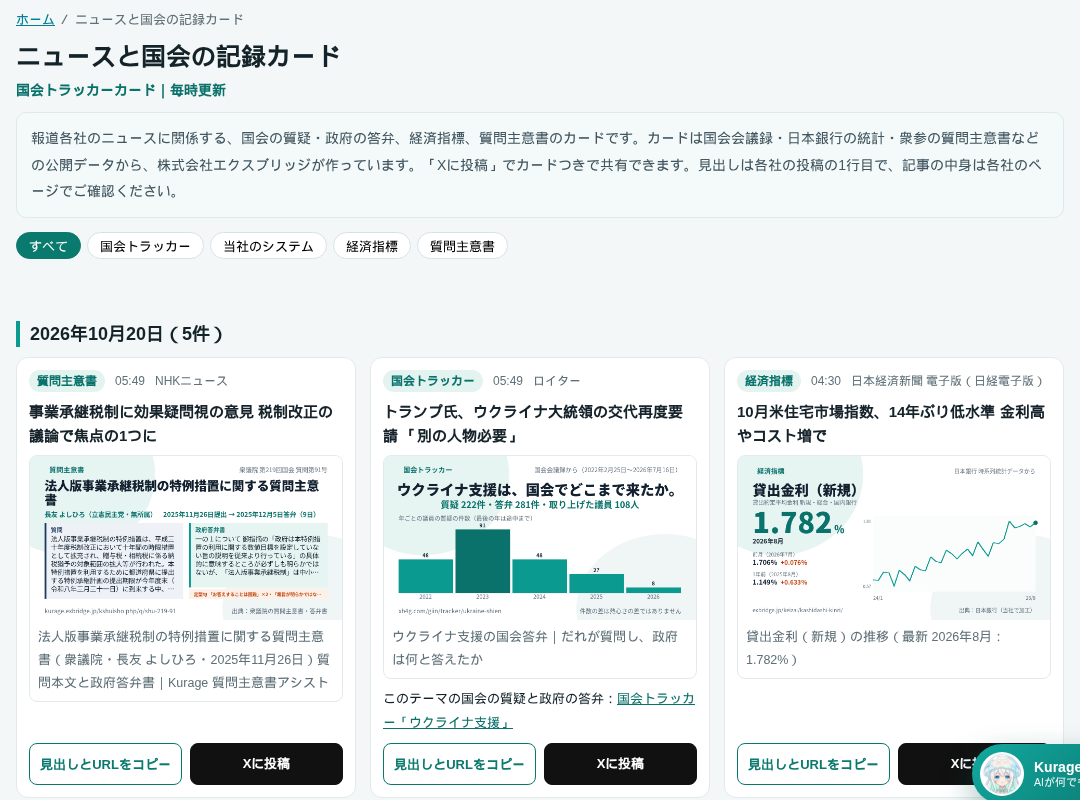
Task: Click subtitle 国会トラッカーカード | 毎時更新
Action: (121, 90)
